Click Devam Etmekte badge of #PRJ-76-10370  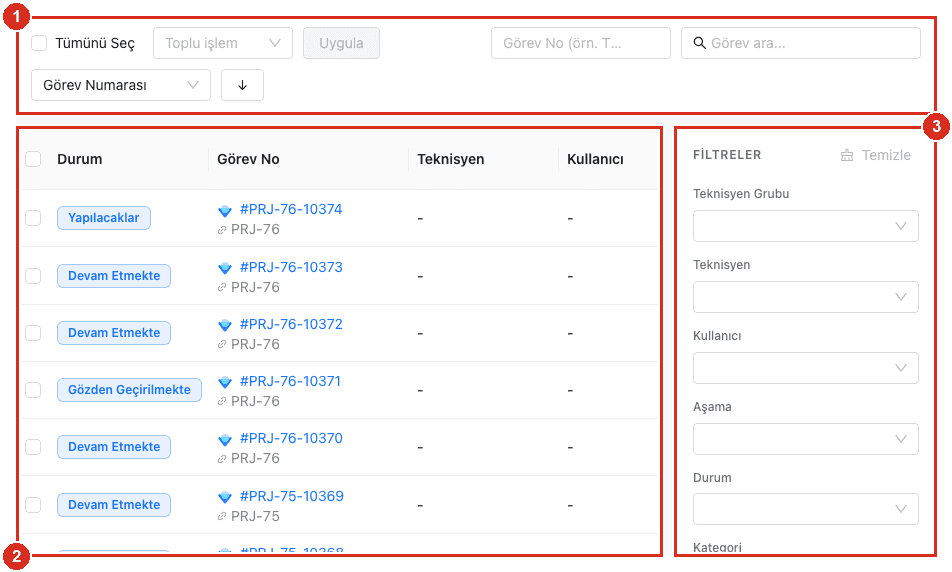114,447
